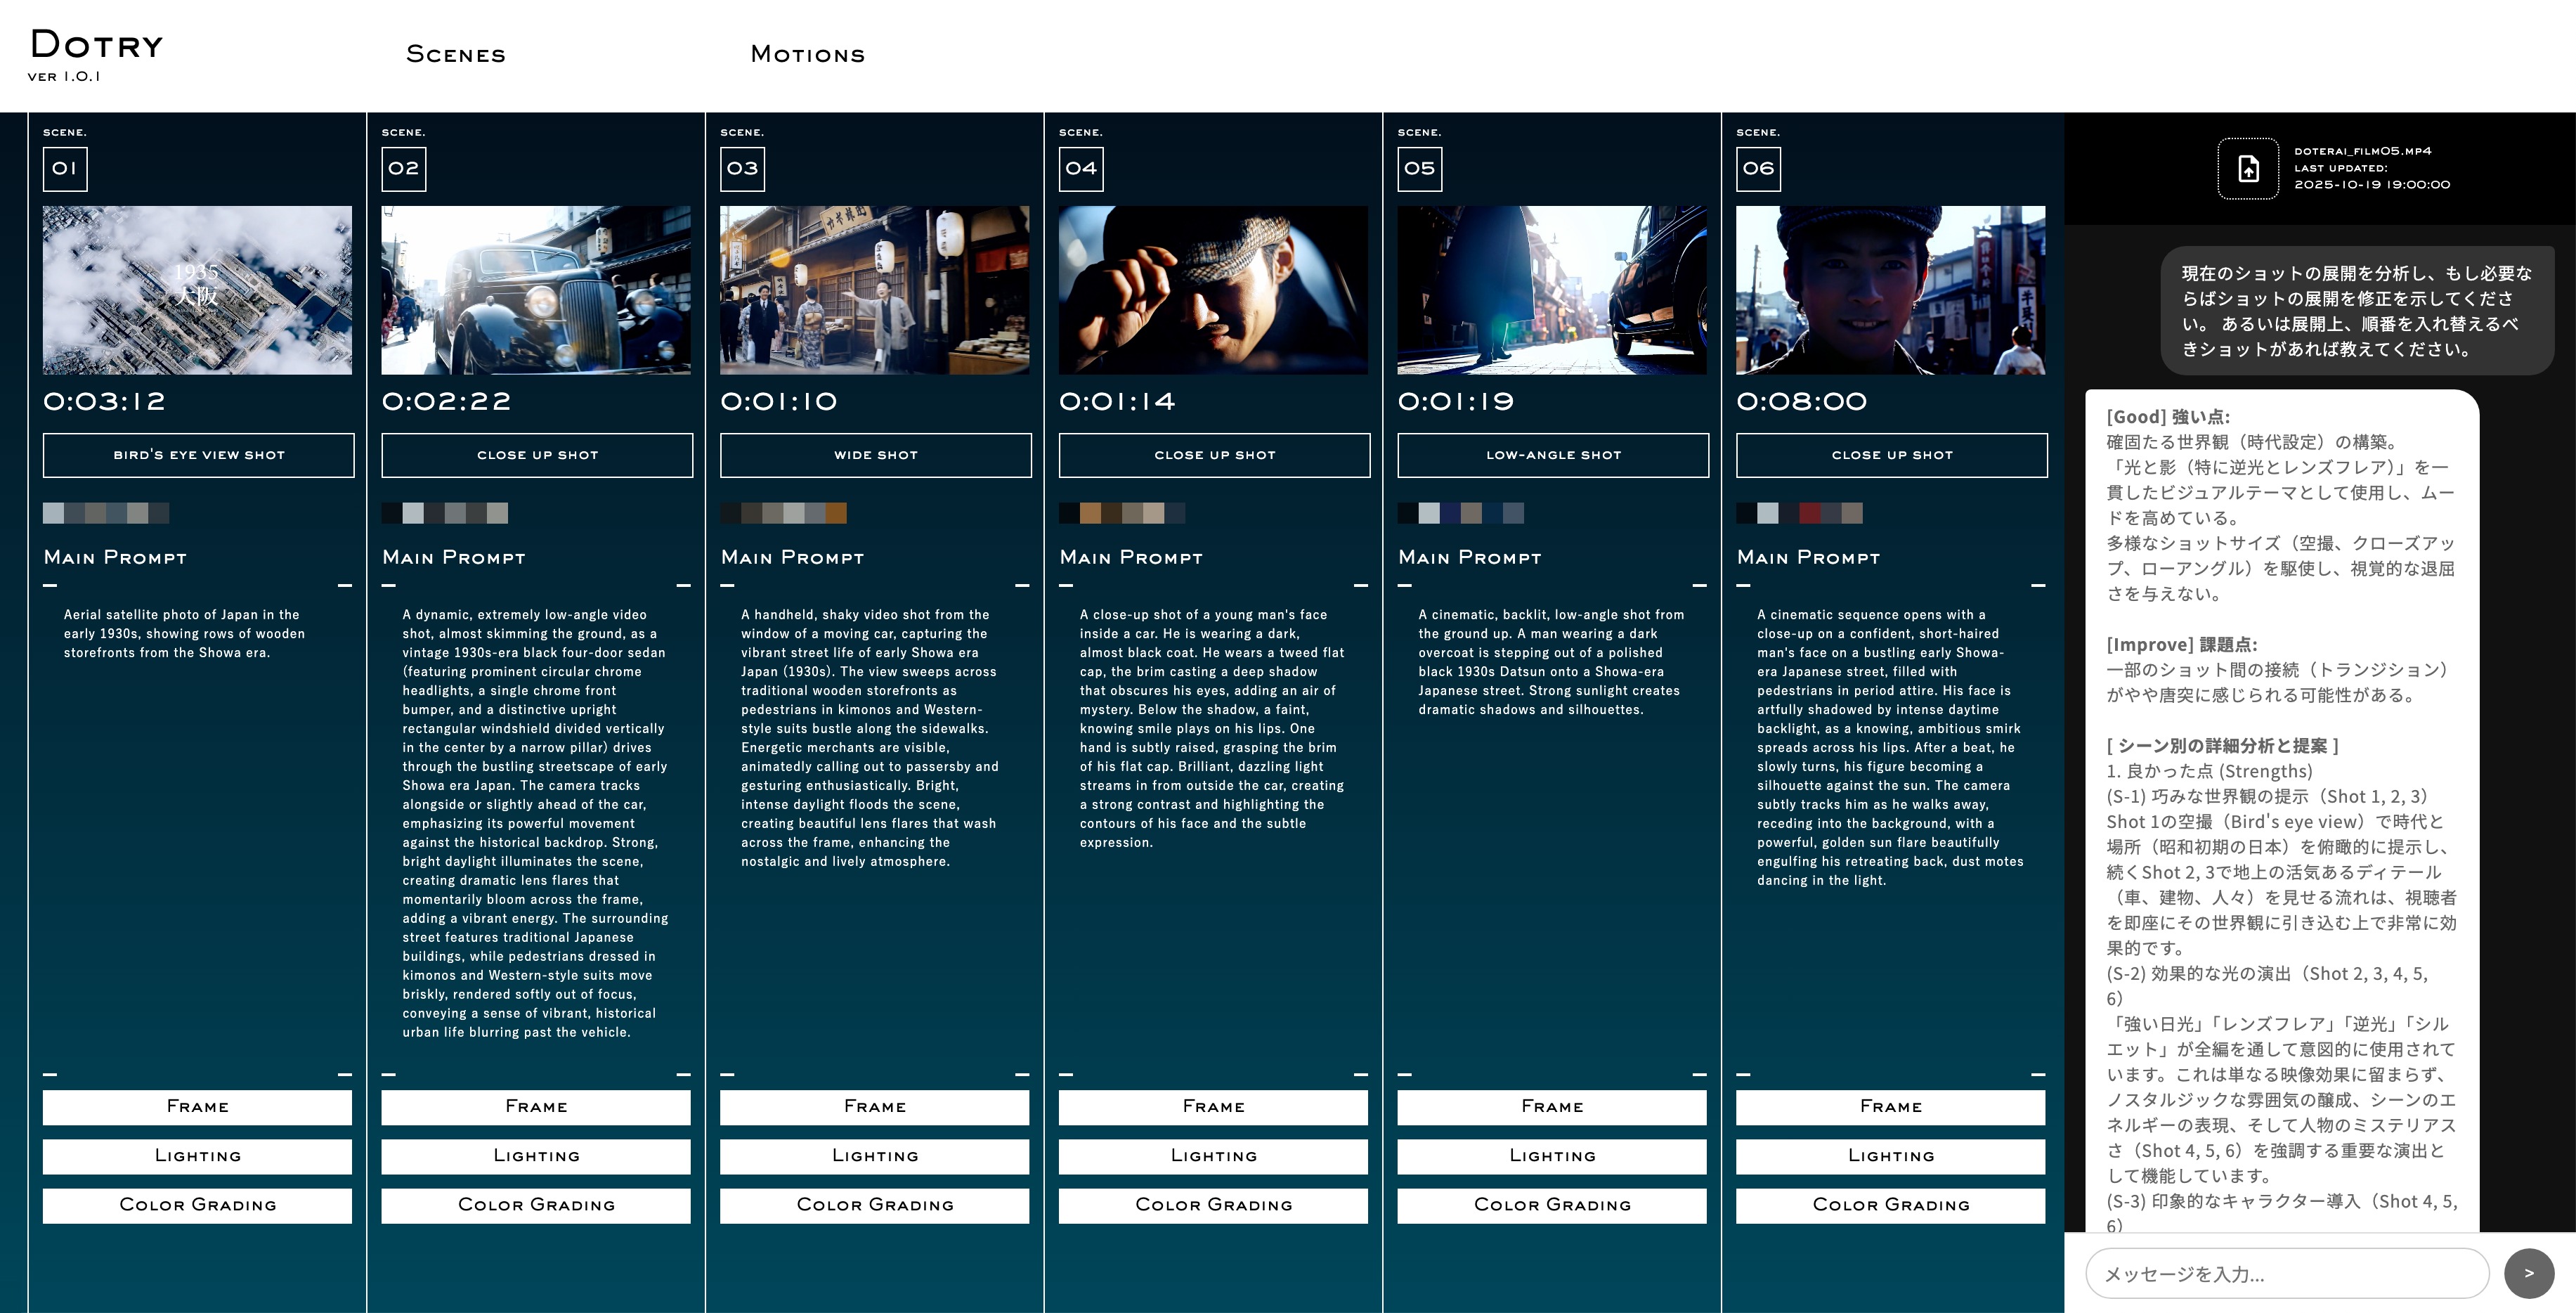The width and height of the screenshot is (2576, 1313).
Task: Click the file upload icon for DOTERAI_FILM05.MP4
Action: 2247,168
